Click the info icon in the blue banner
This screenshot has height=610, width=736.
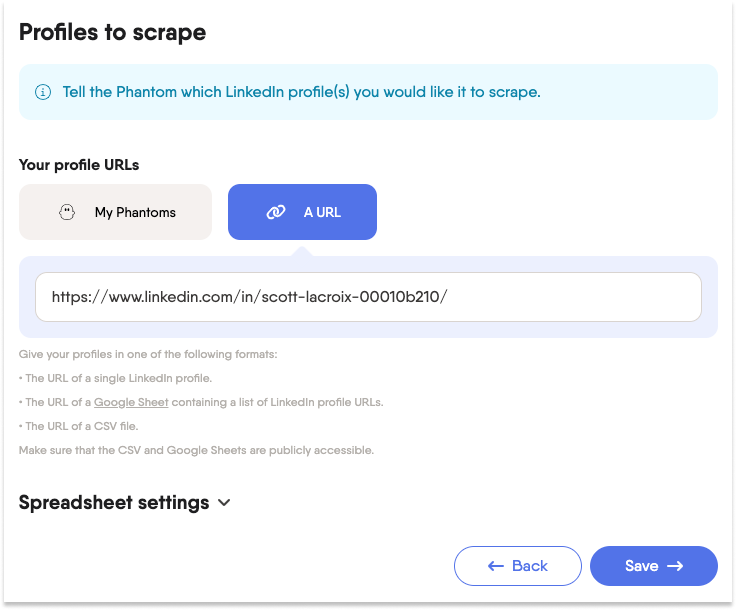43,92
